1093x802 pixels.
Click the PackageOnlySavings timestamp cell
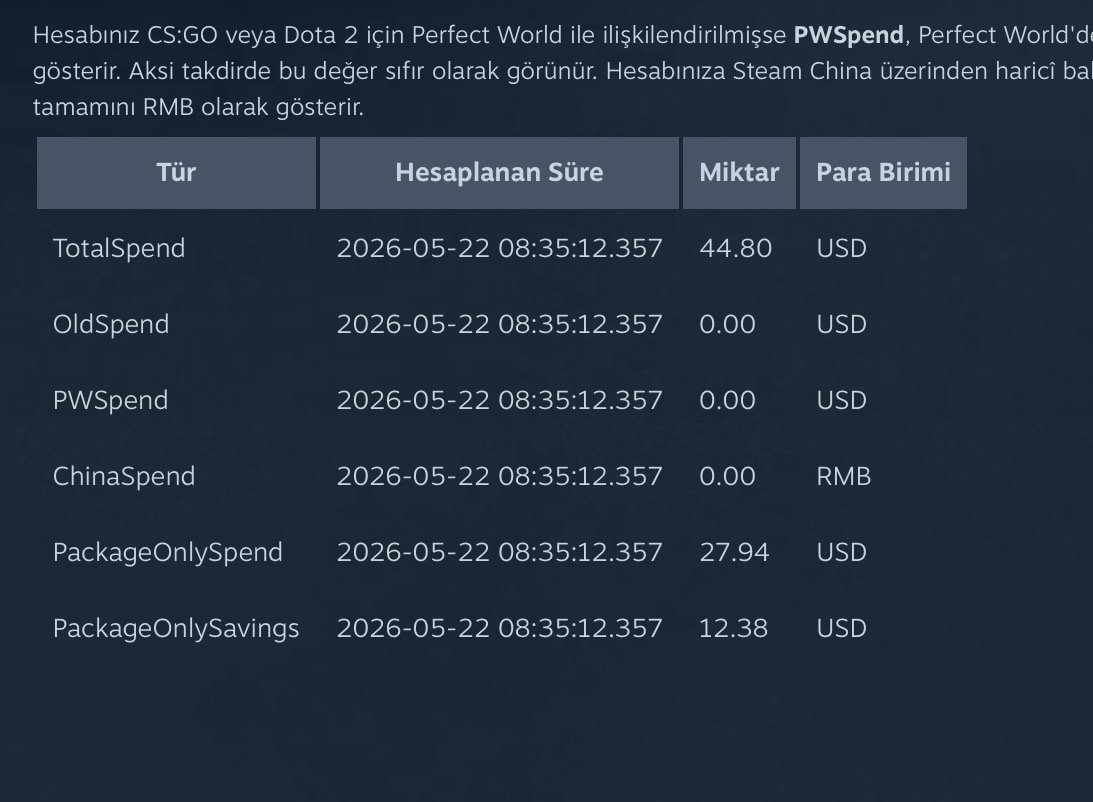pyautogui.click(x=499, y=629)
